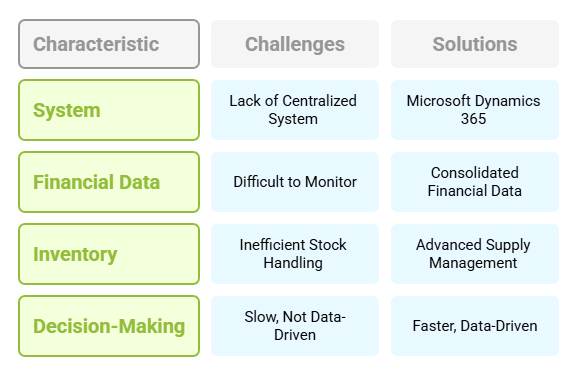Select the Decision-Making row label
Viewport: 575px width, 372px height.
(x=109, y=326)
